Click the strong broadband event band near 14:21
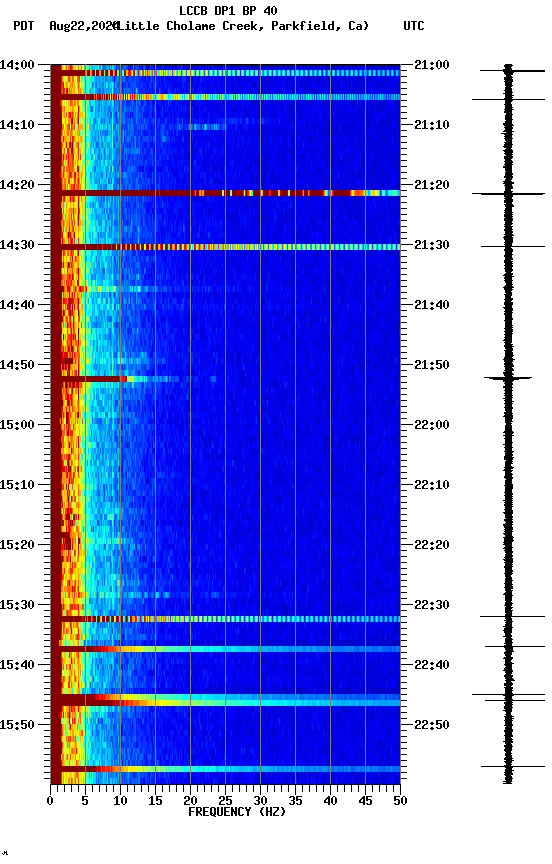552x864 pixels. tap(225, 193)
